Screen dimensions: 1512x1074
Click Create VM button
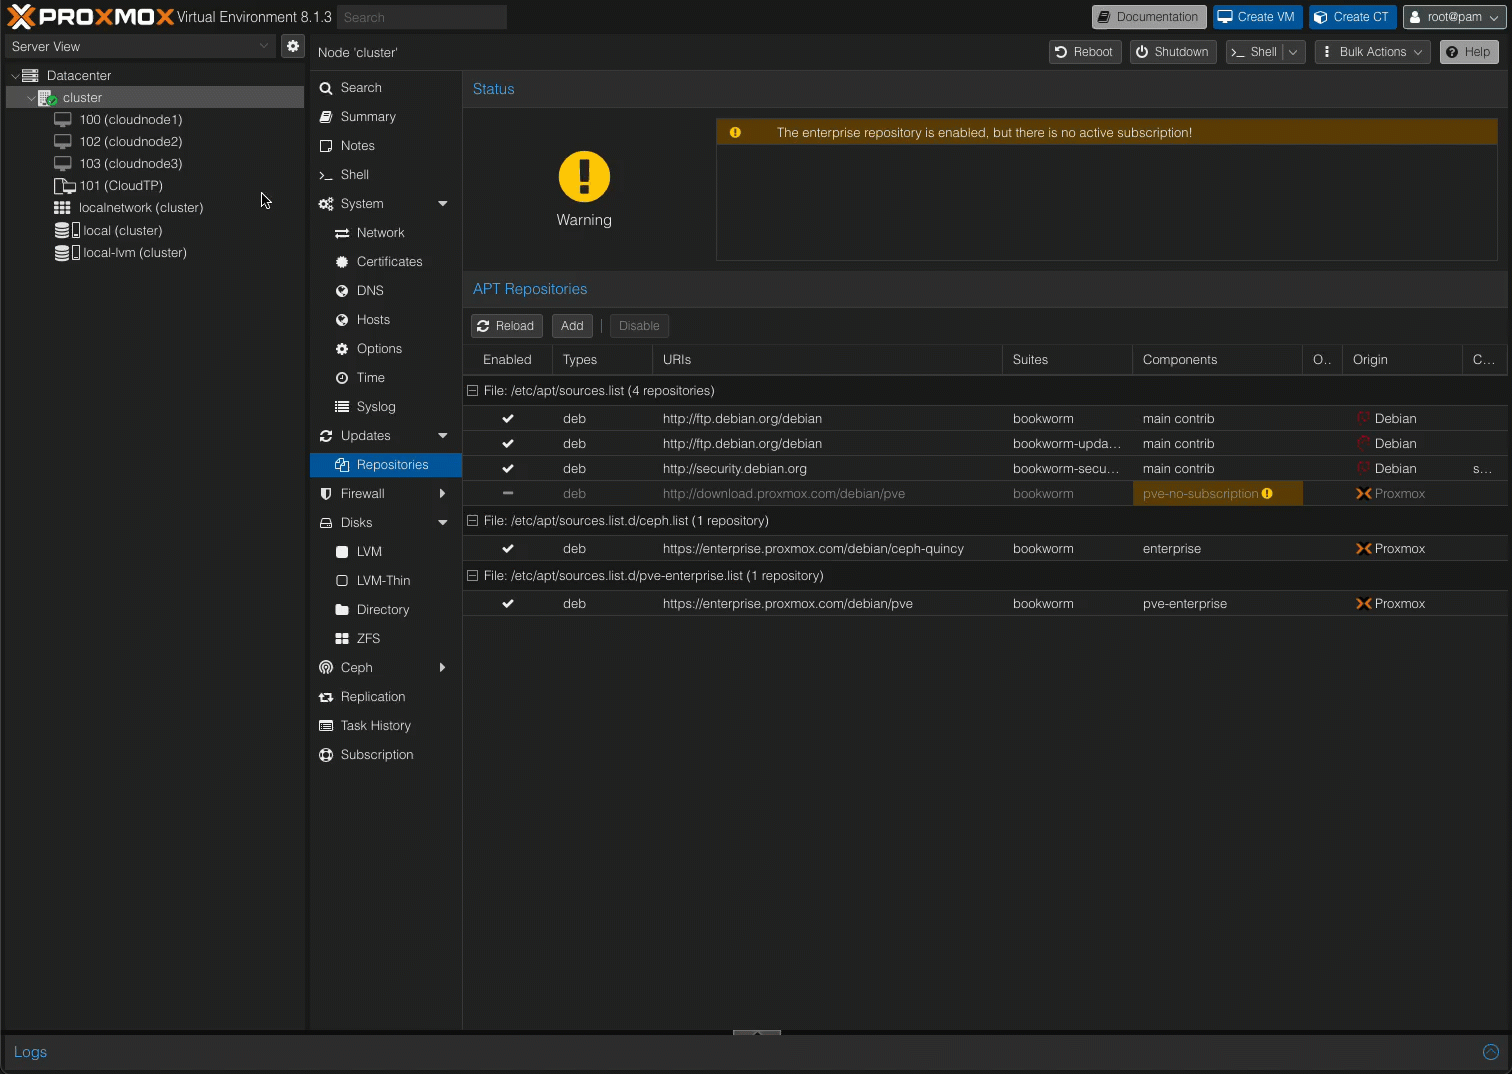[x=1257, y=17]
